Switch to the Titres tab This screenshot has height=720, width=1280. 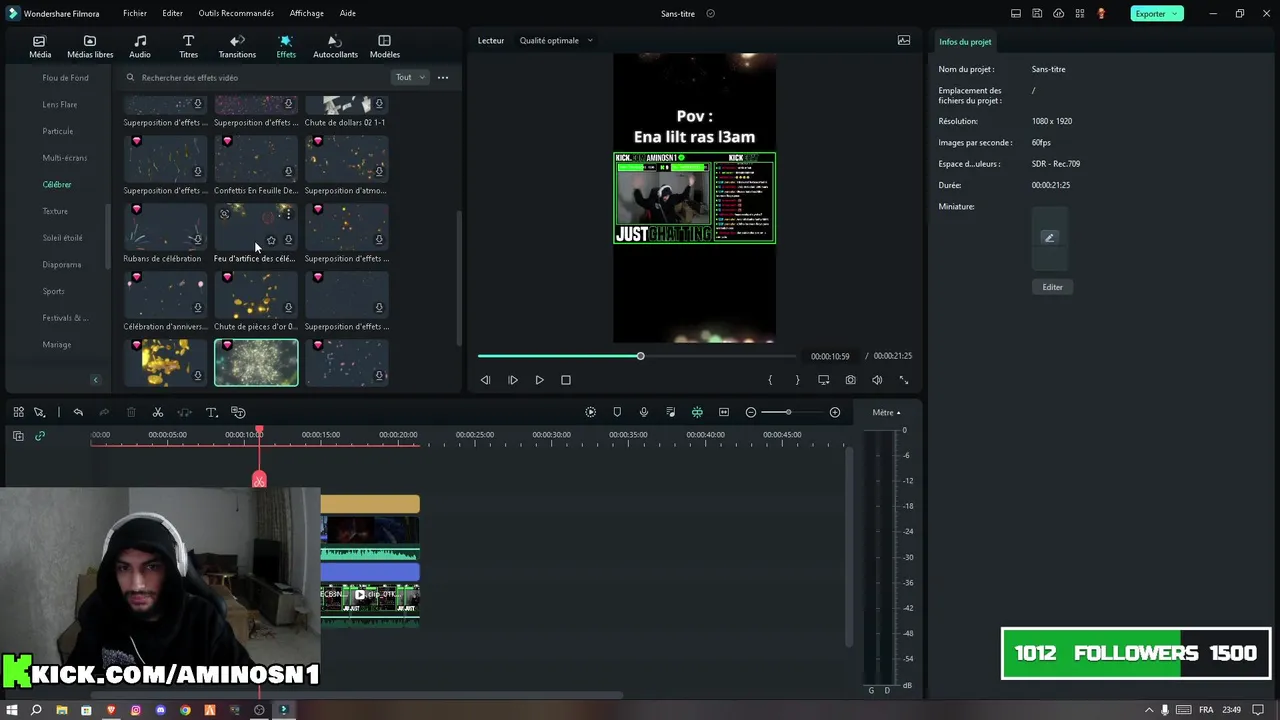pos(188,47)
